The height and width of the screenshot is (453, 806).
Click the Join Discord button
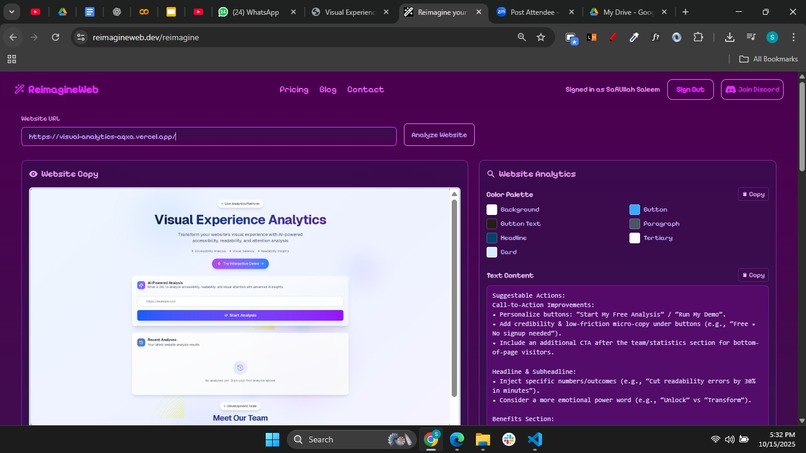(x=752, y=89)
